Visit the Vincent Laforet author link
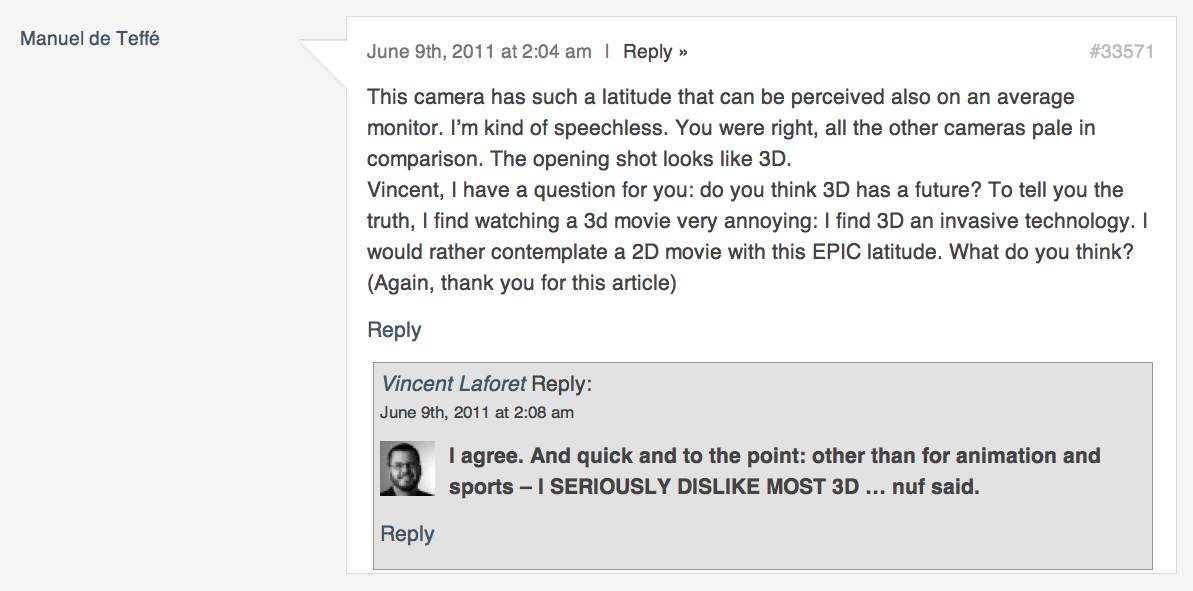Image resolution: width=1193 pixels, height=591 pixels. [x=453, y=384]
